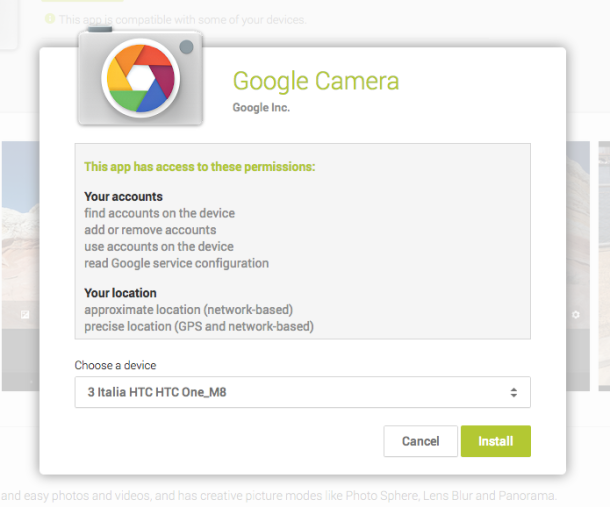Viewport: 610px width, 507px height.
Task: Click the Google Camera title text
Action: point(315,81)
